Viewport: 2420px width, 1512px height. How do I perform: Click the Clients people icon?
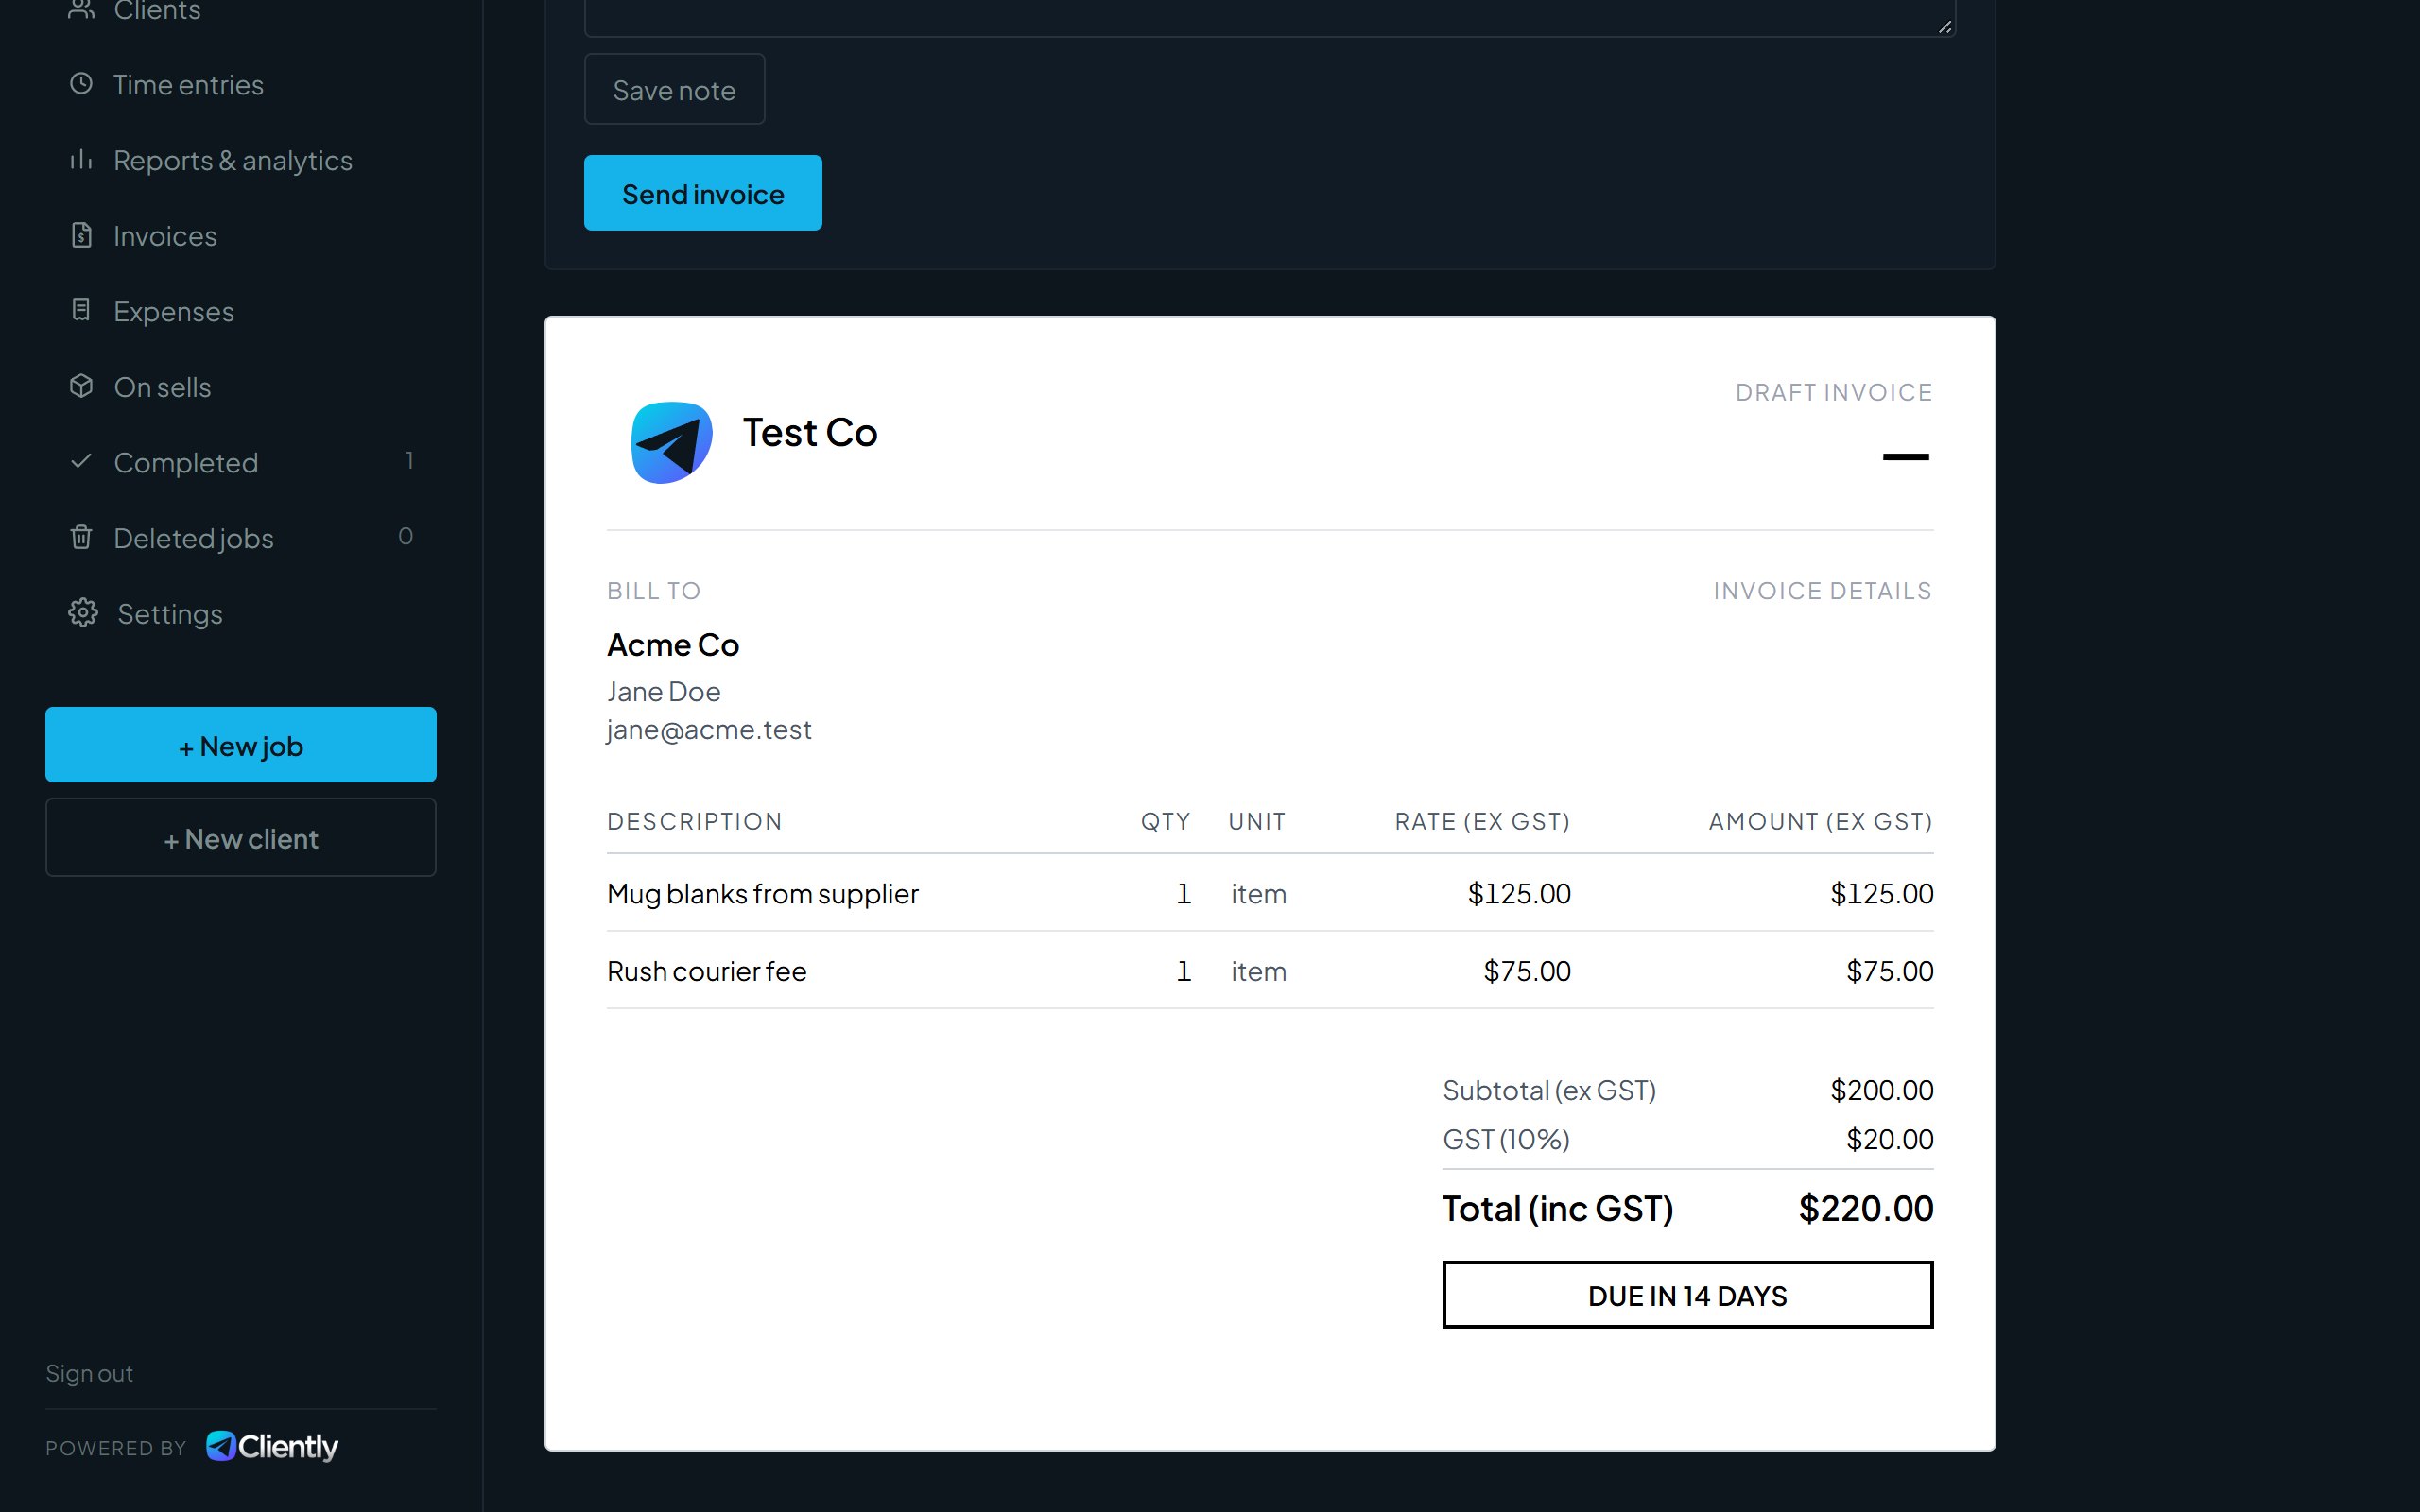(x=81, y=9)
